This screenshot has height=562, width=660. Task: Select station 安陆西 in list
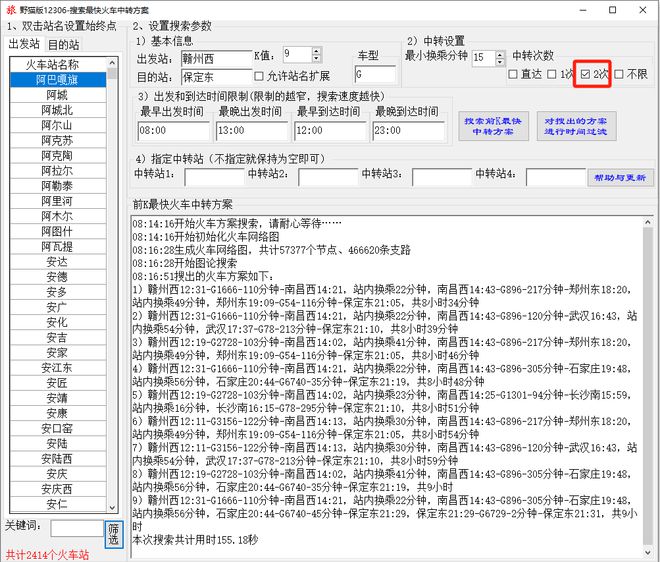point(57,458)
